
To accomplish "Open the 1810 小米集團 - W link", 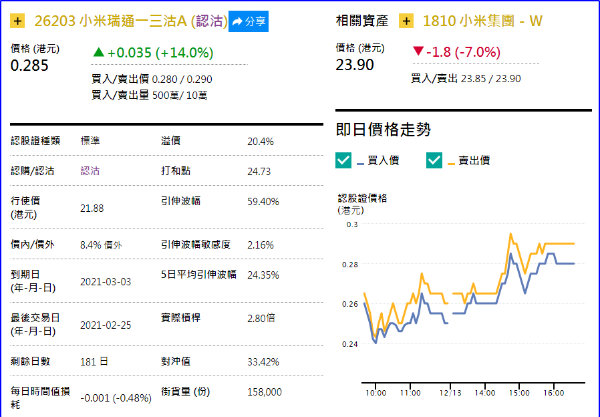I will pos(483,21).
